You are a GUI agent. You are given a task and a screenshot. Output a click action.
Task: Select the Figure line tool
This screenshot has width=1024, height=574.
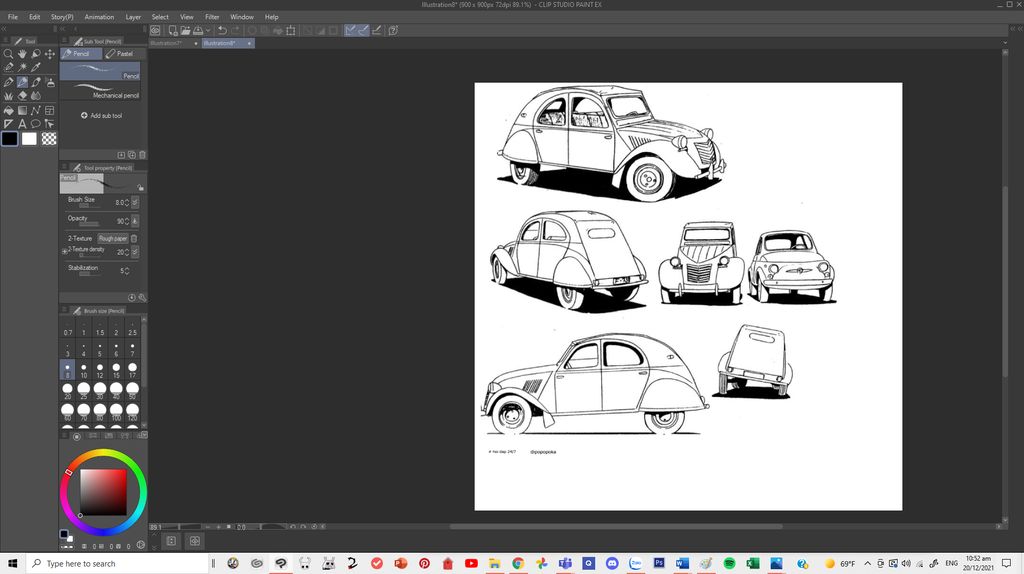tap(36, 110)
